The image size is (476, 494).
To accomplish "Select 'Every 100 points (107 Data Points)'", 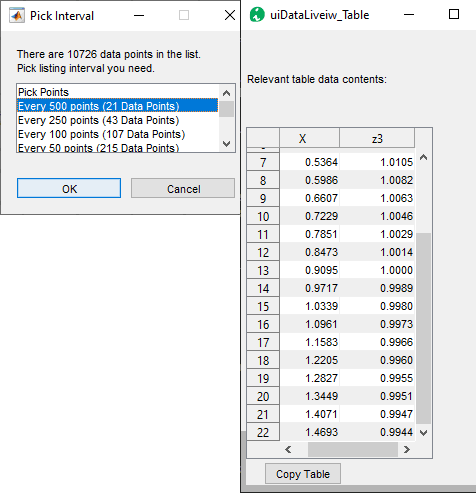I will coord(117,134).
